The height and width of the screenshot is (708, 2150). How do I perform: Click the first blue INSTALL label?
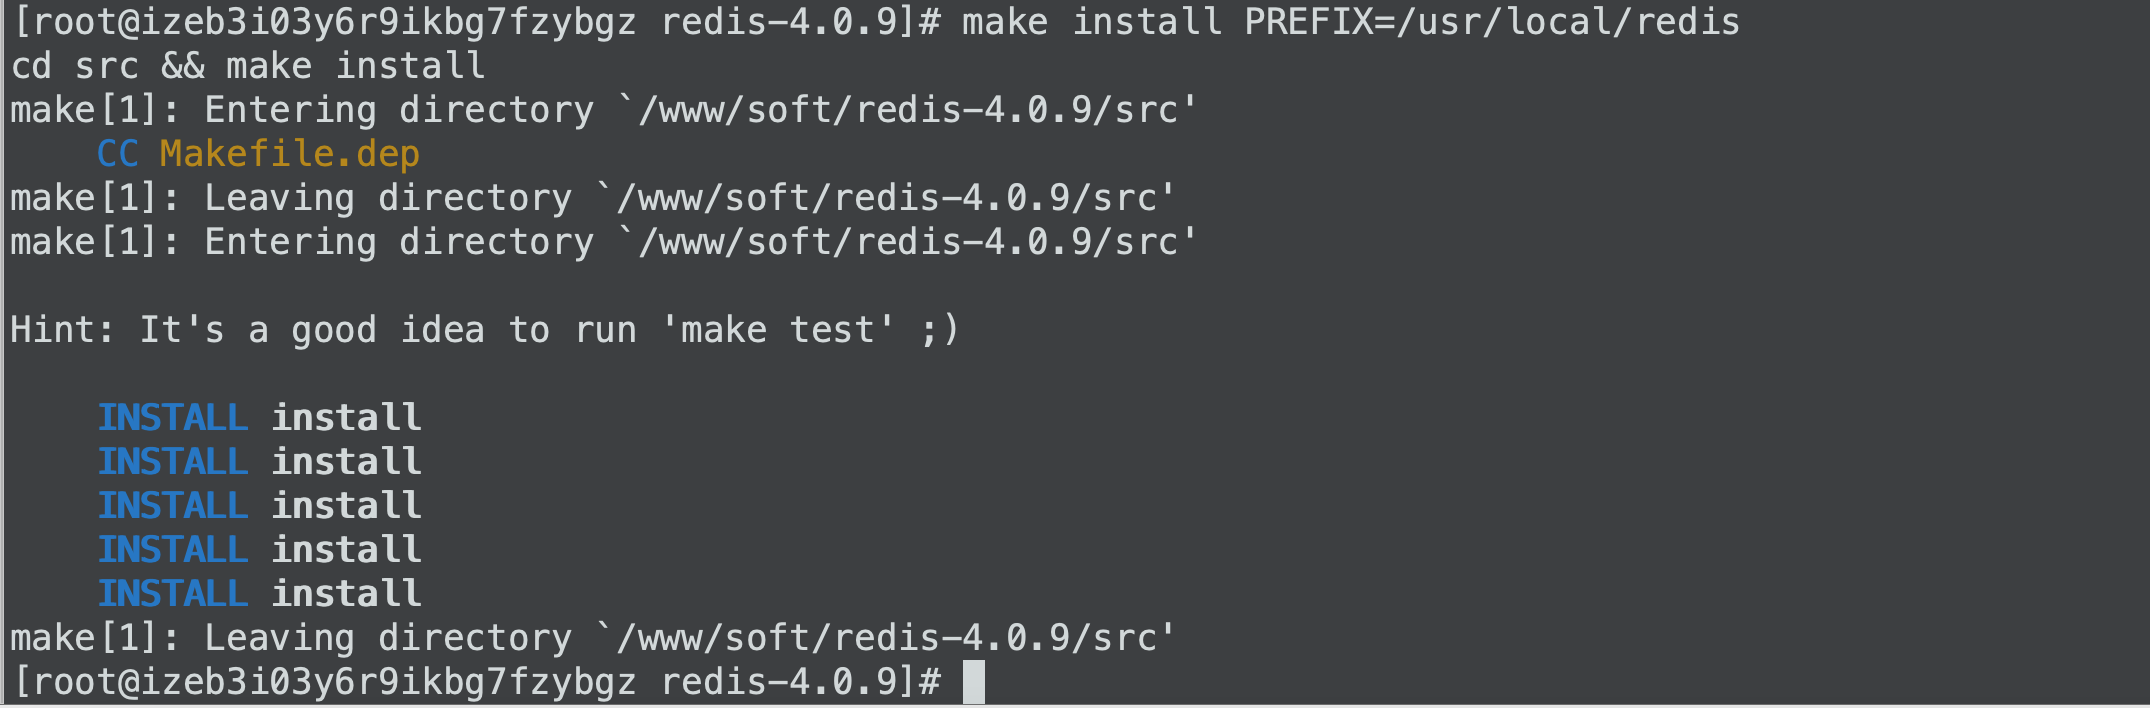tap(173, 418)
